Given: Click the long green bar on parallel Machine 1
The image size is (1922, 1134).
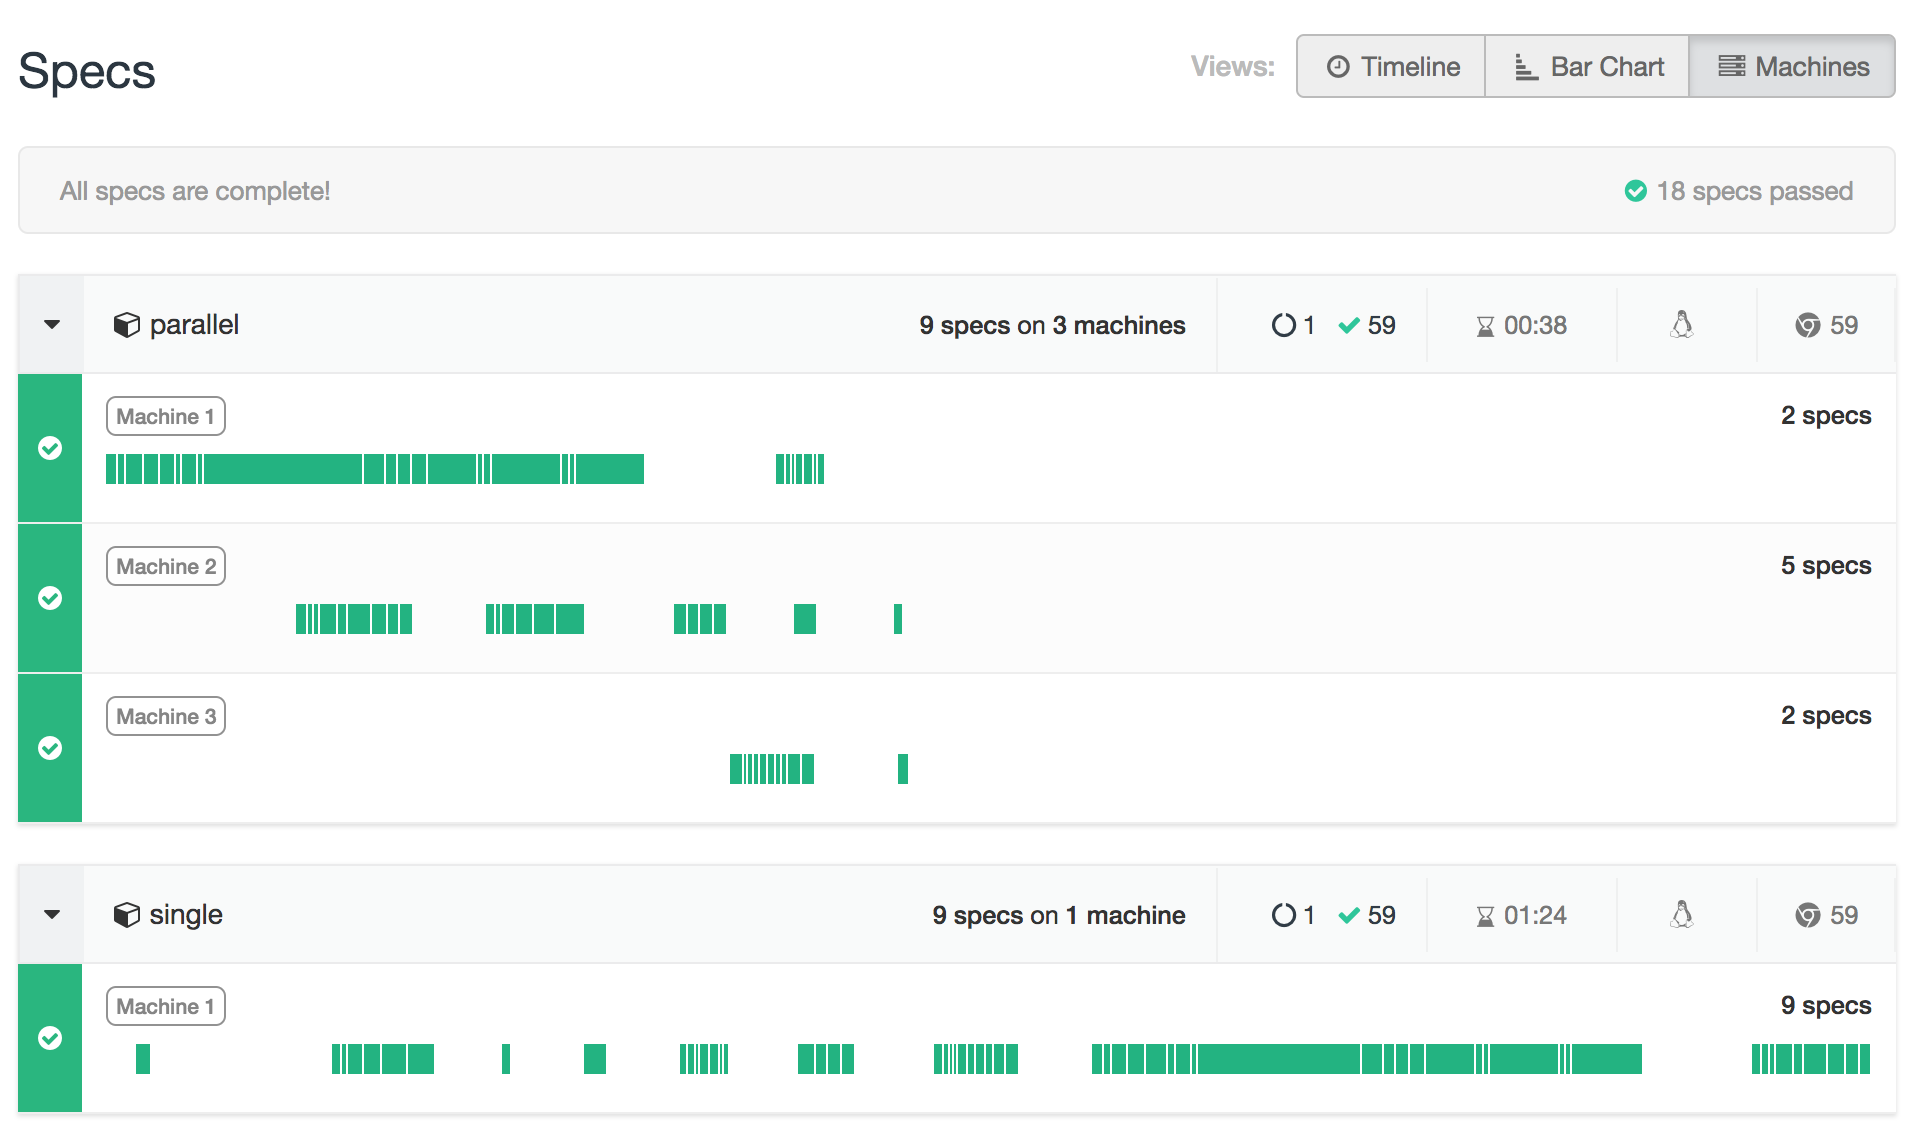Looking at the screenshot, I should (x=282, y=469).
